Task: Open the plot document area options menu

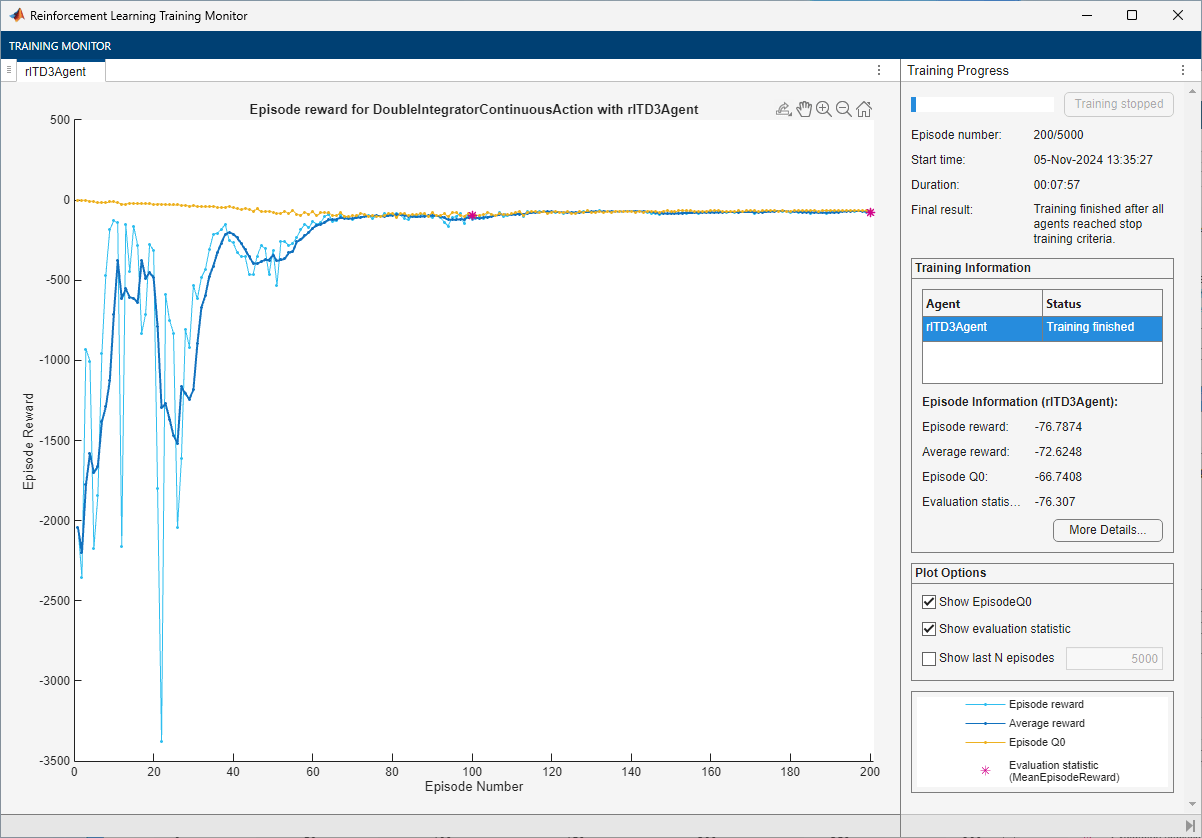Action: pos(879,70)
